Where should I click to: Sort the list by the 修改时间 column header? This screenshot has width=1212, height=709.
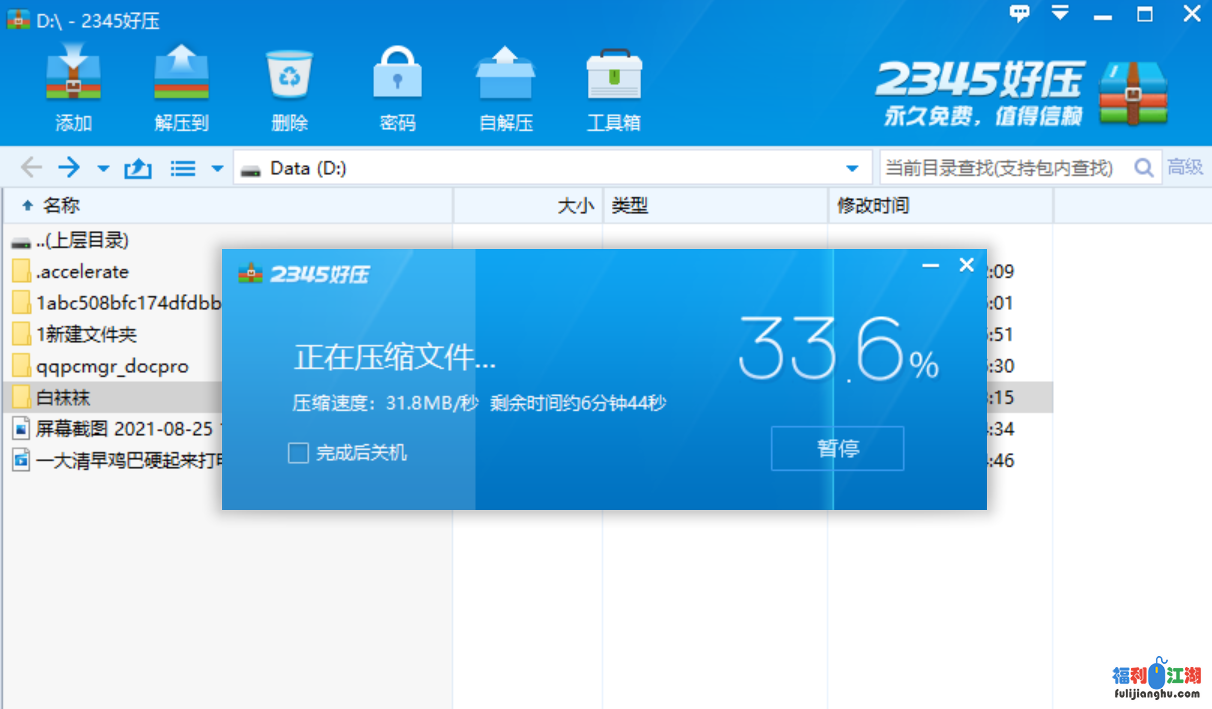coord(873,206)
